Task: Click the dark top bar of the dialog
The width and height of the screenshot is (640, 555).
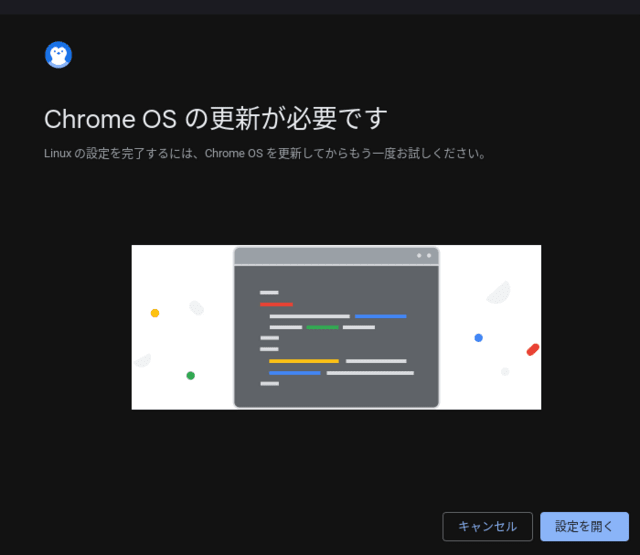Action: [320, 7]
